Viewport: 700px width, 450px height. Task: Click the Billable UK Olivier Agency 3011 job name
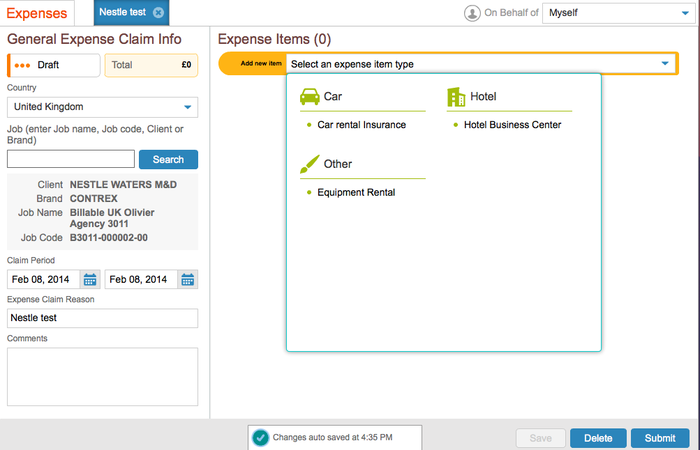pyautogui.click(x=112, y=218)
